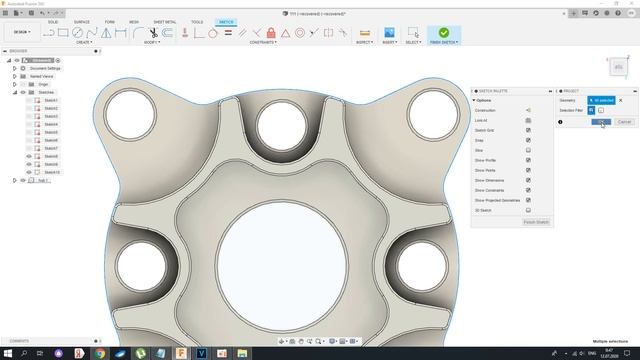
Task: Select the Line sketch tool
Action: [x=49, y=33]
